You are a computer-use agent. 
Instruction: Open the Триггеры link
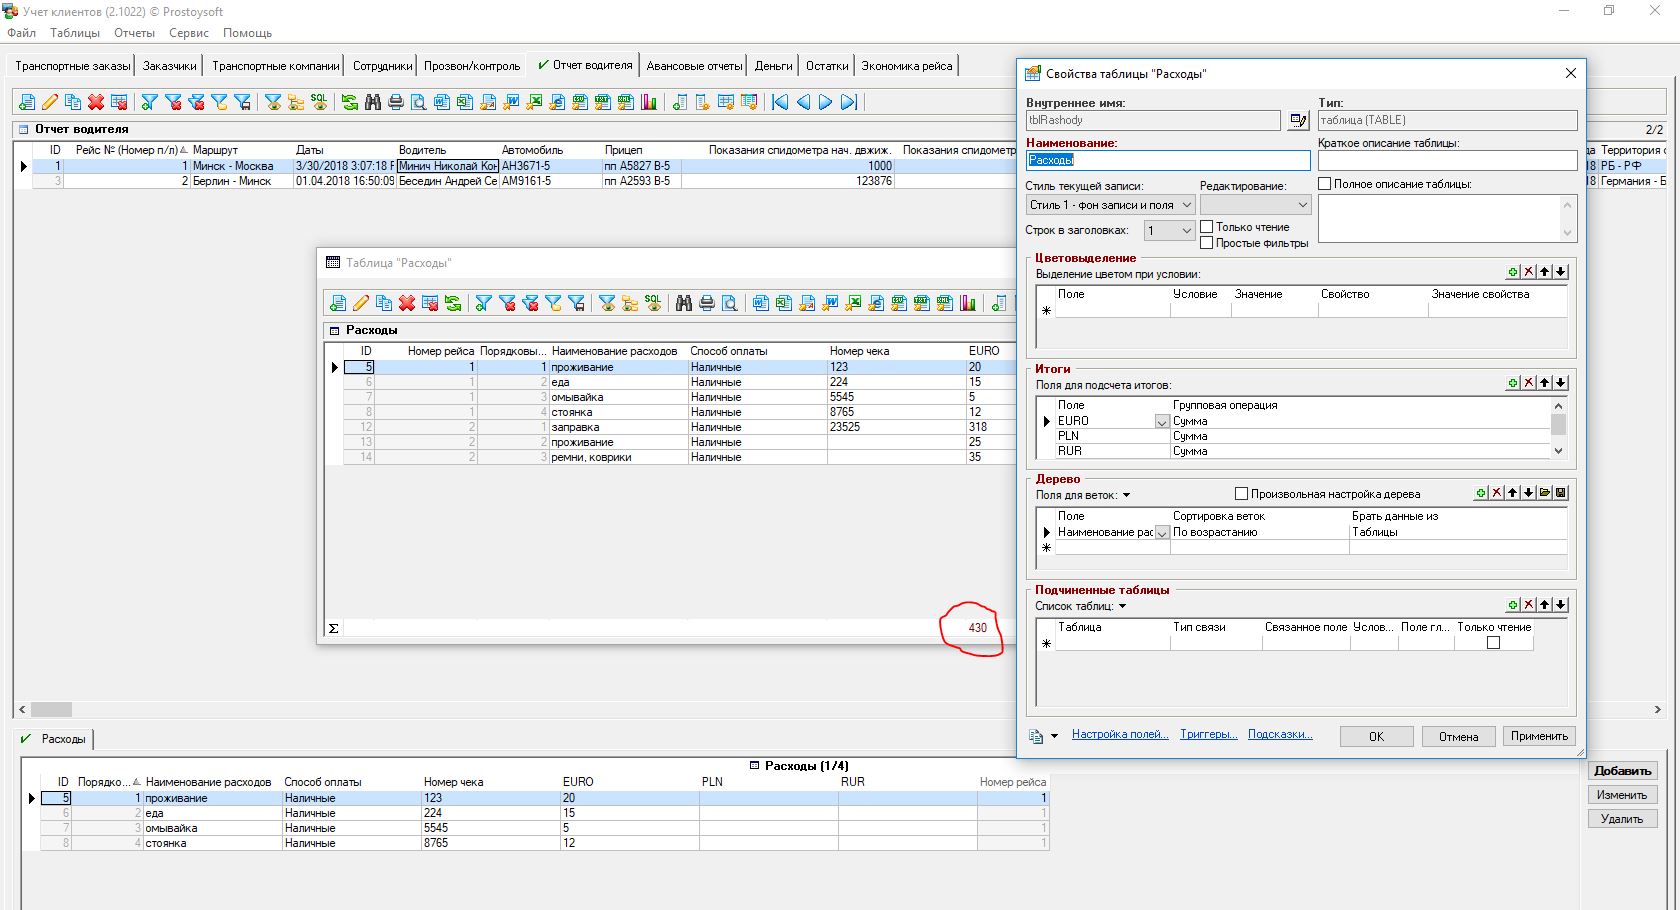[1209, 734]
